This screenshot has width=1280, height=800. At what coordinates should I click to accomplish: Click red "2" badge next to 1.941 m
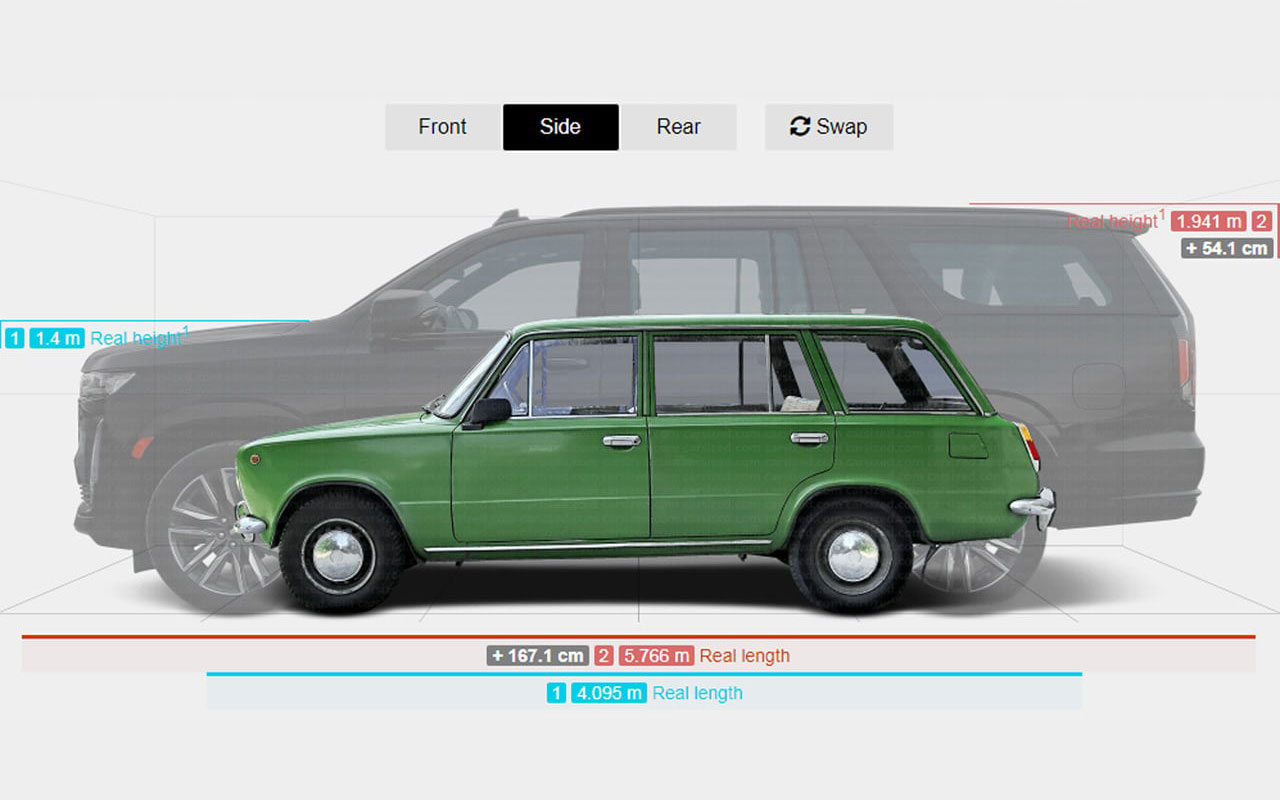[1262, 222]
